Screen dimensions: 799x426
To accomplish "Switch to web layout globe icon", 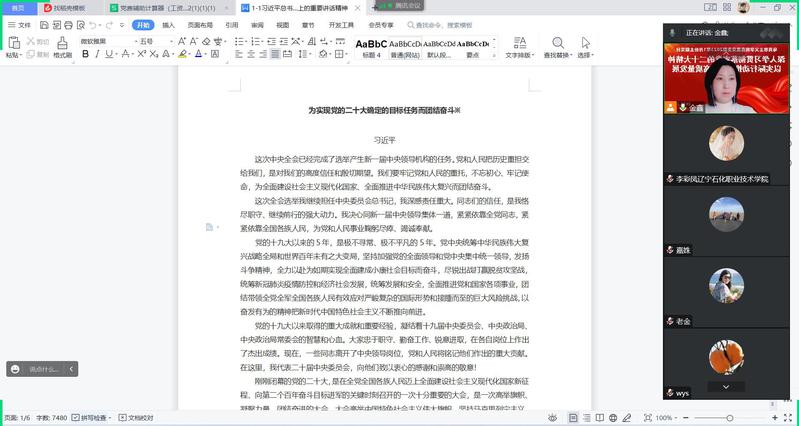I will tap(613, 418).
